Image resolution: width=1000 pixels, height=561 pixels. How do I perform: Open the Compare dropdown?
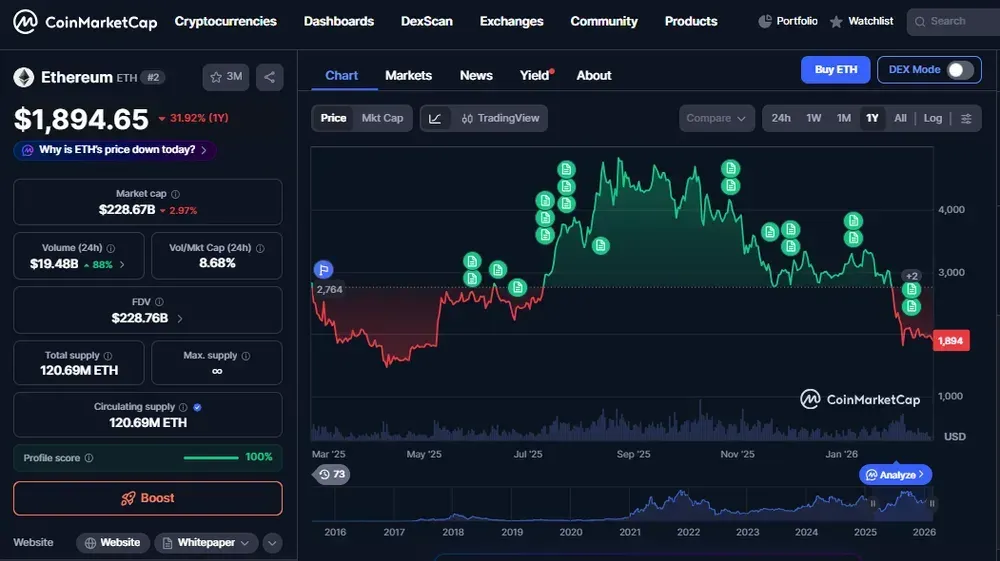point(716,119)
